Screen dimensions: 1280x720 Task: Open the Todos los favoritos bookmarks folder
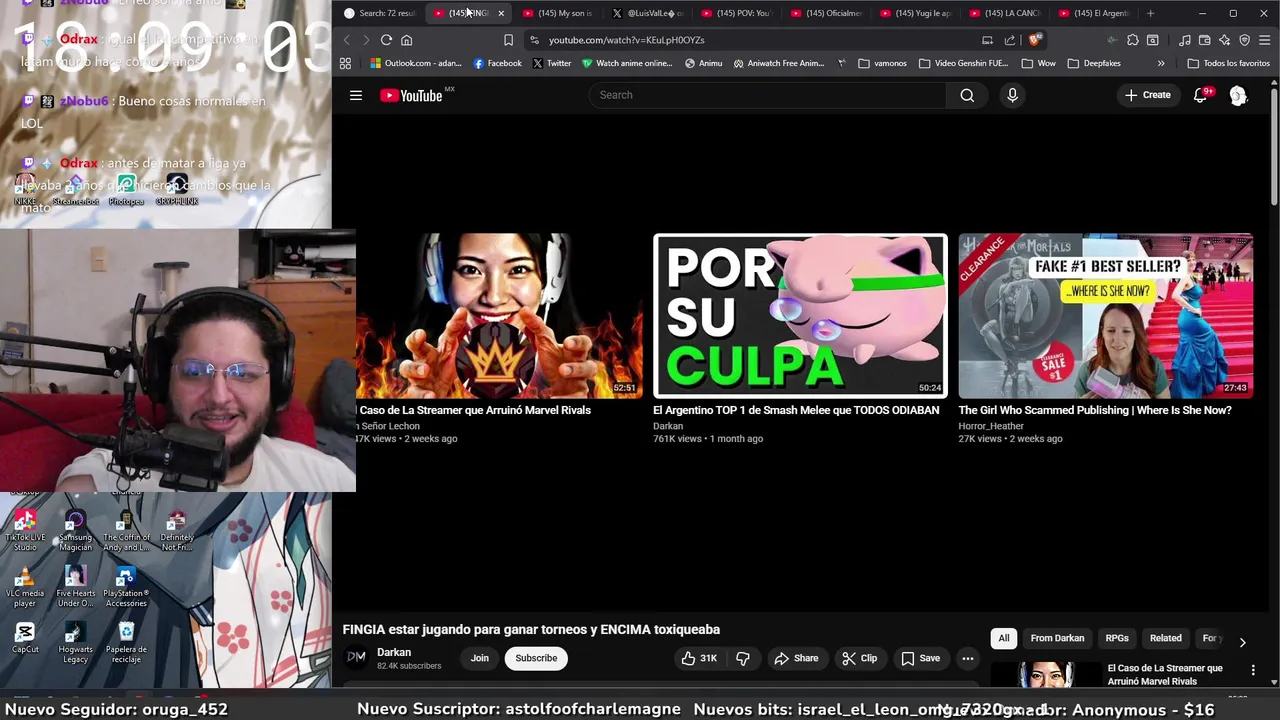1228,63
